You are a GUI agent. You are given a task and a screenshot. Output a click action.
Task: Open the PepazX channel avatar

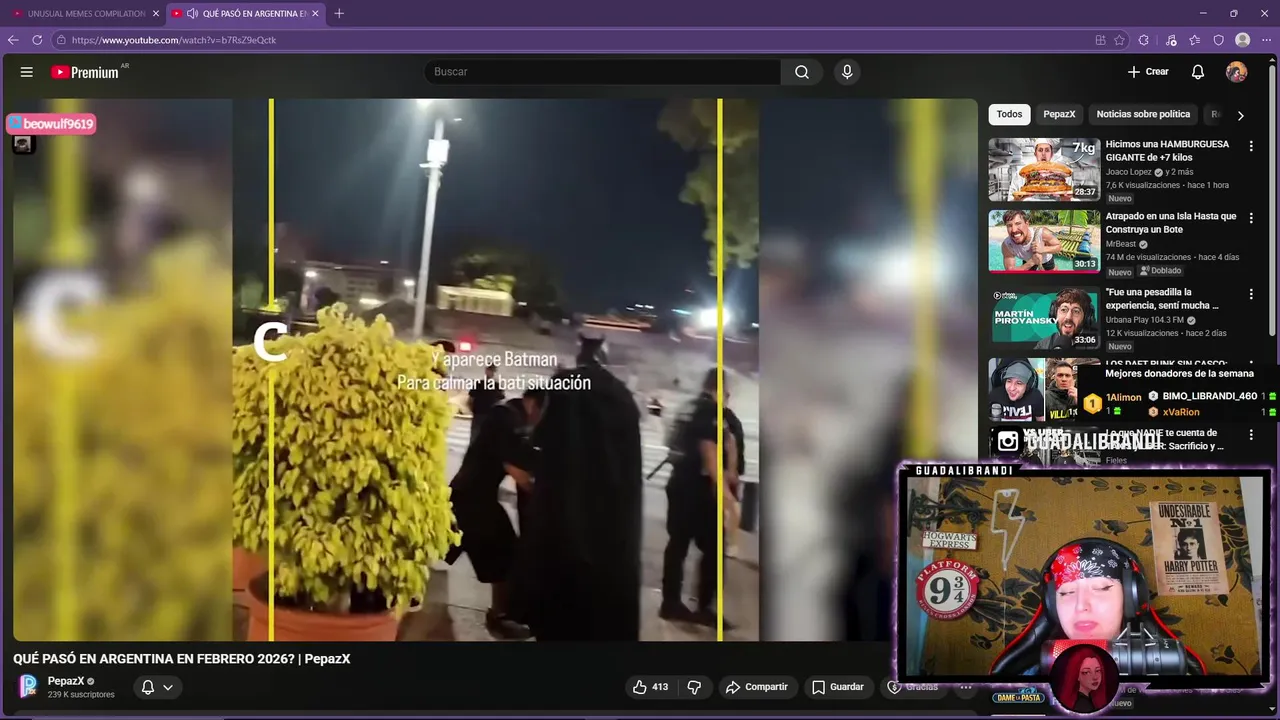point(28,686)
